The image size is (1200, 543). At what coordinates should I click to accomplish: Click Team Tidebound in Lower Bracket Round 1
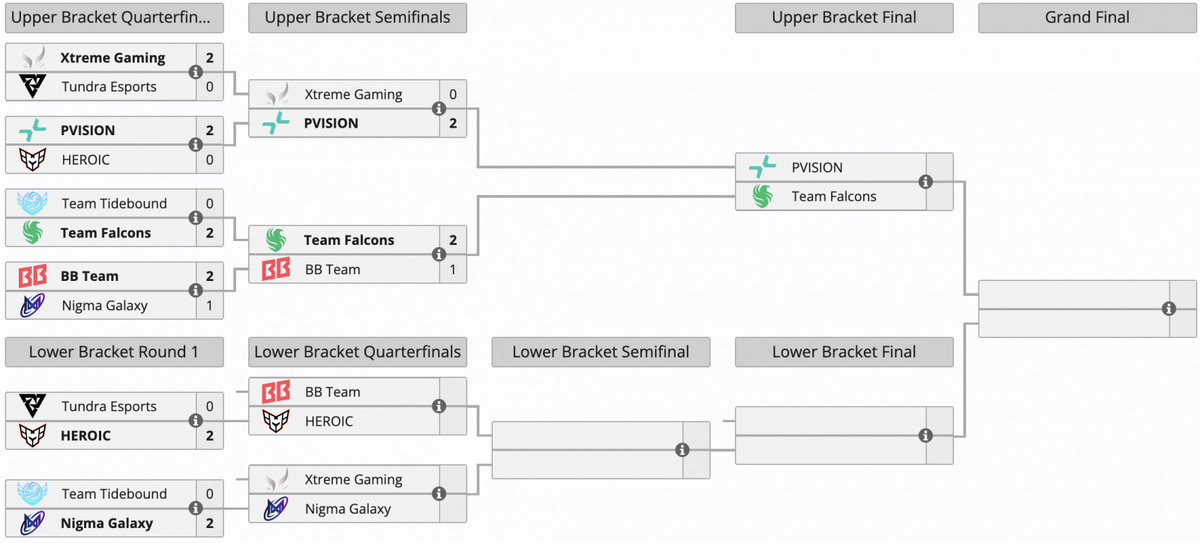114,494
